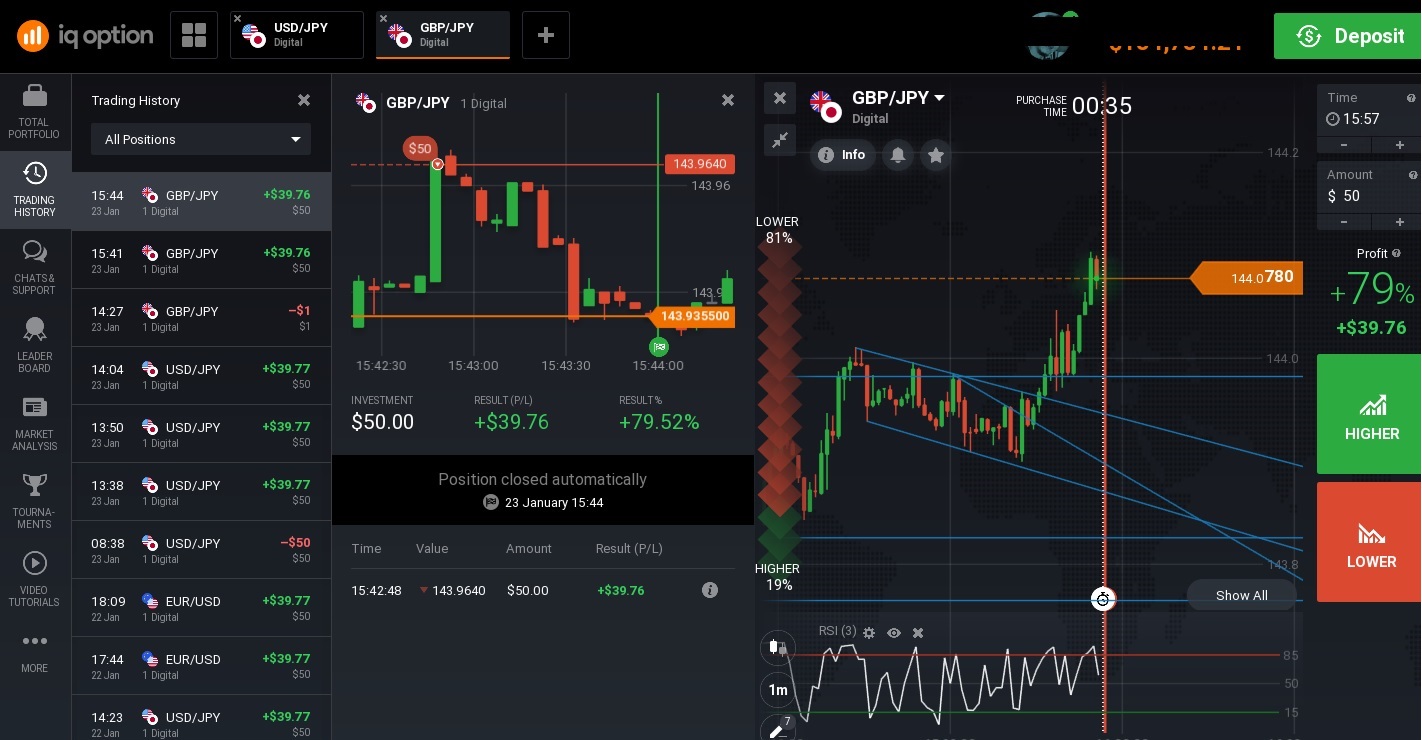Click the bell alert icon on chart
The image size is (1422, 740).
898,155
